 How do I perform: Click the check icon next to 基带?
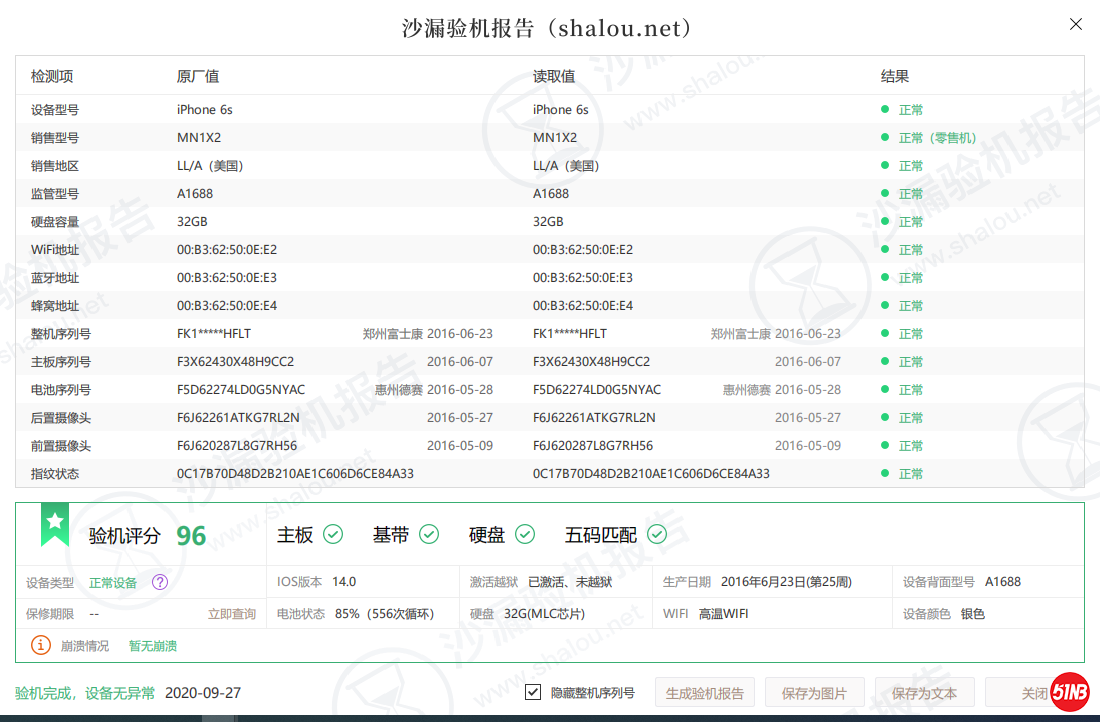click(x=429, y=535)
